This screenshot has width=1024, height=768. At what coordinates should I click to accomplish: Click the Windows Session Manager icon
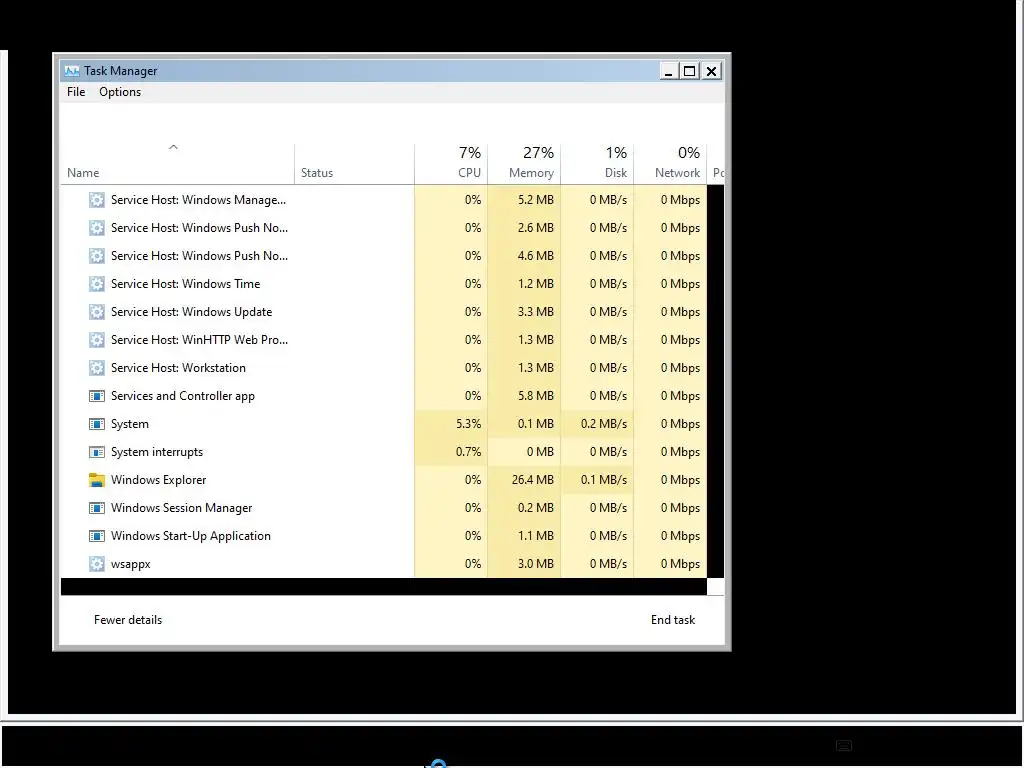pyautogui.click(x=97, y=508)
